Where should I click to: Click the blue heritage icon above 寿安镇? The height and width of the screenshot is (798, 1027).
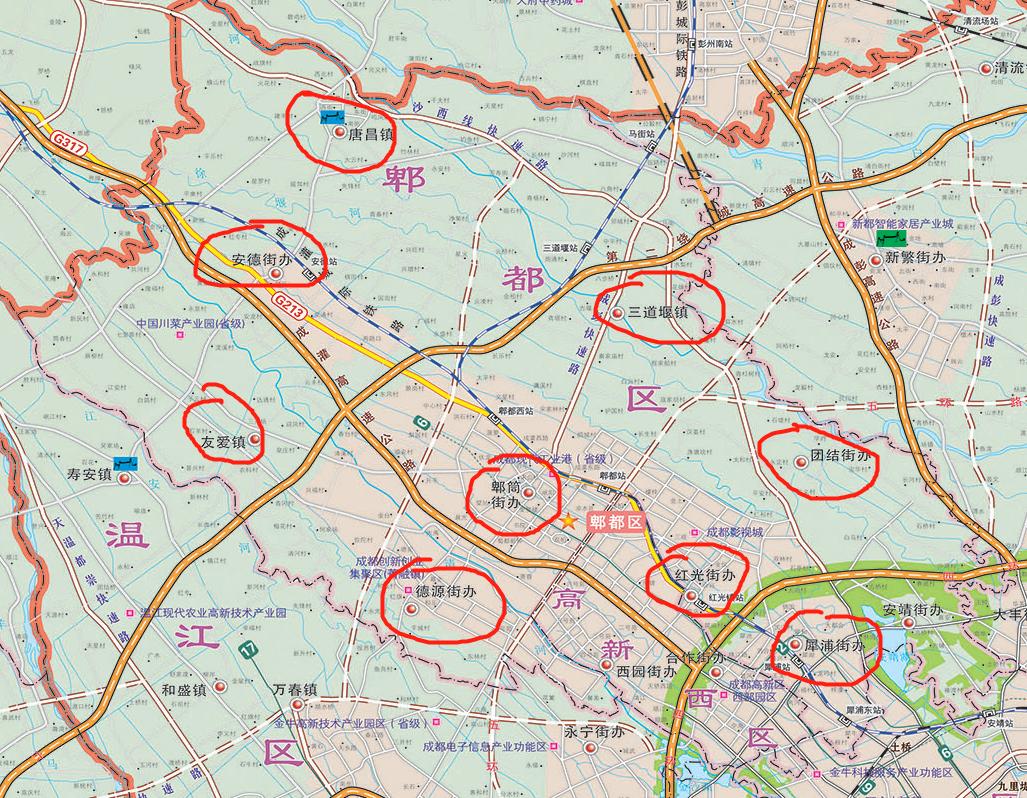(x=124, y=463)
